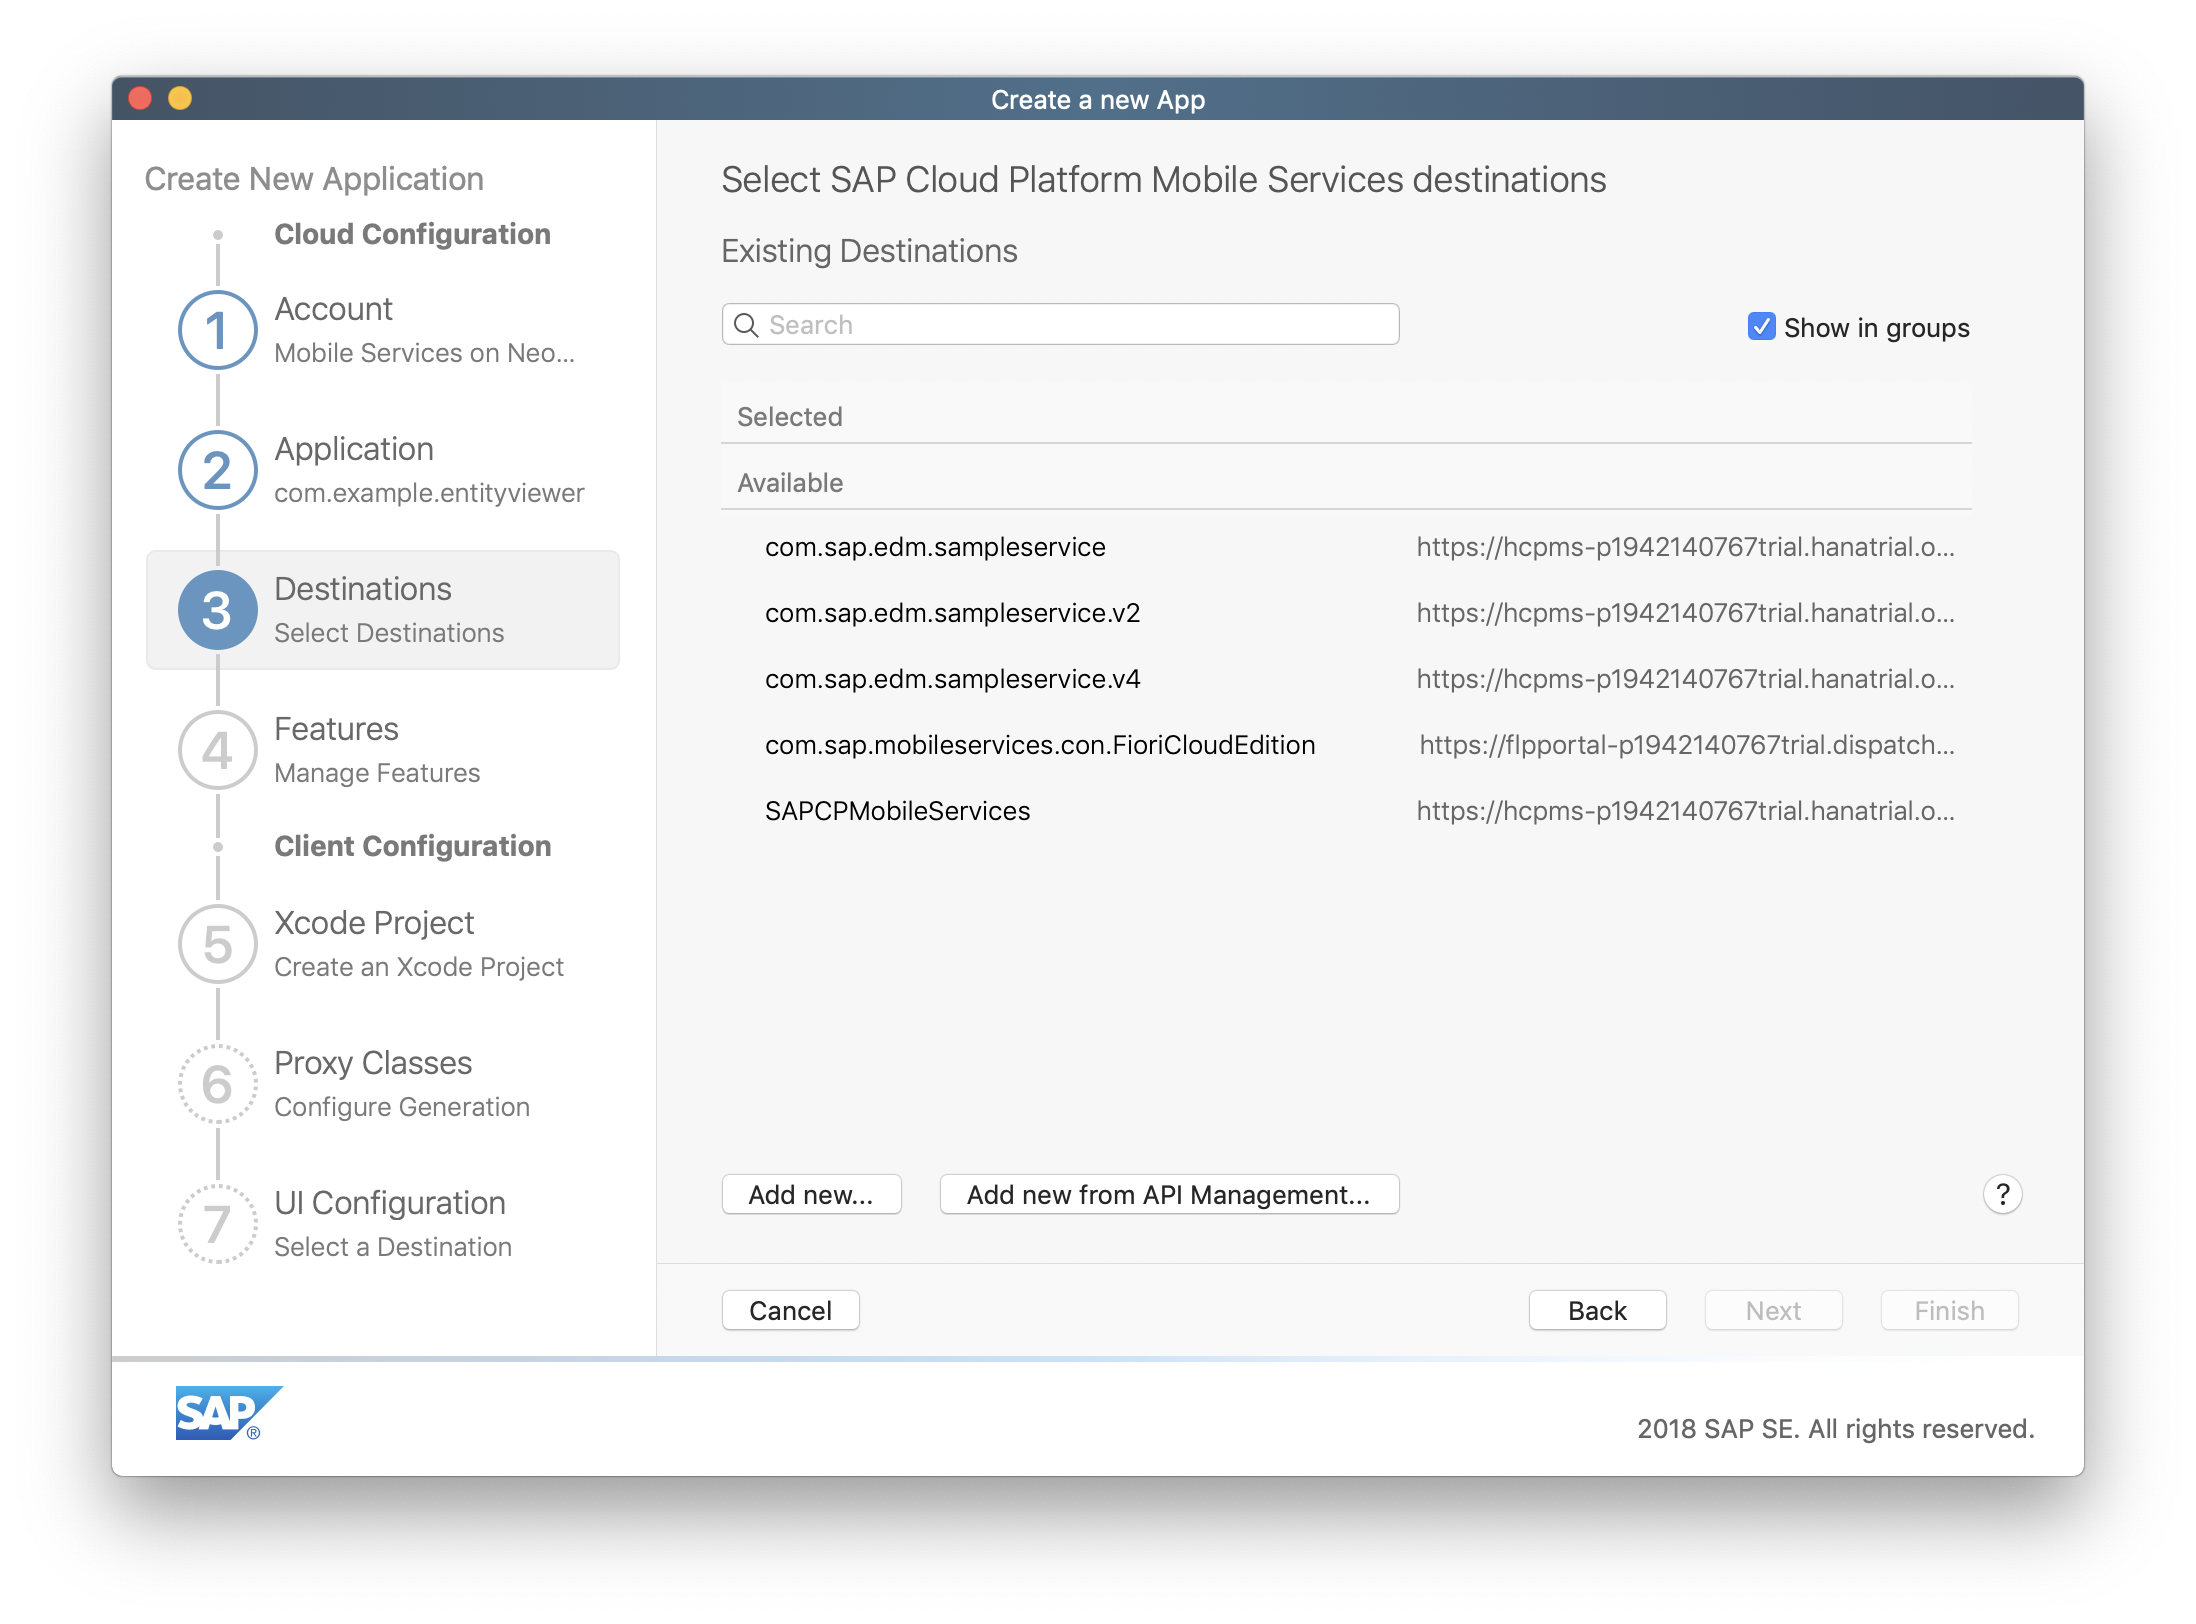Click the magnifier icon in search field
2196x1624 pixels.
pos(746,325)
